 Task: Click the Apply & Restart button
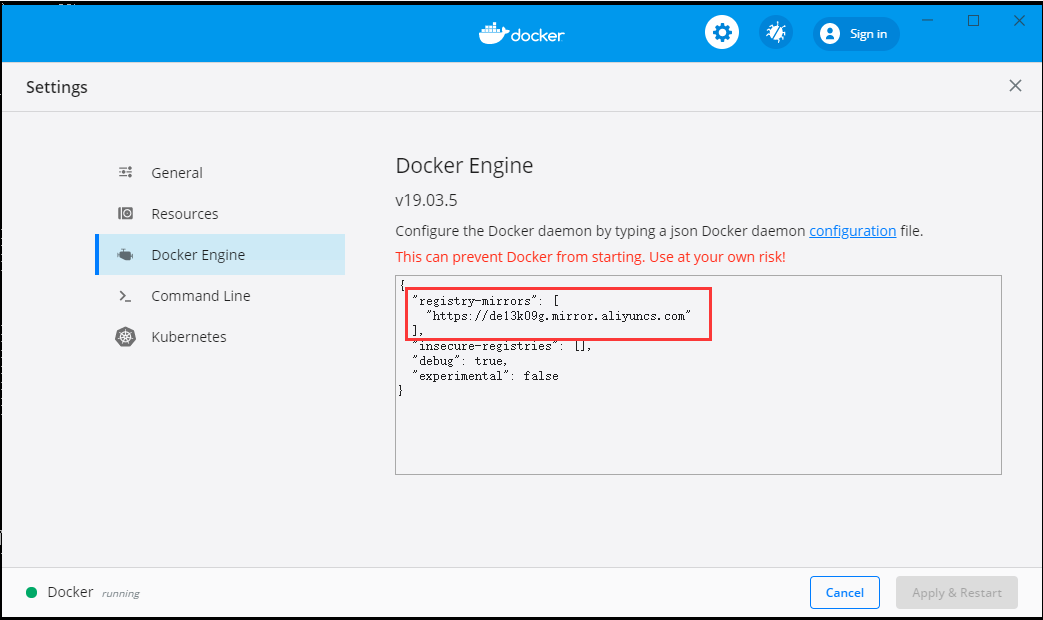pos(956,592)
